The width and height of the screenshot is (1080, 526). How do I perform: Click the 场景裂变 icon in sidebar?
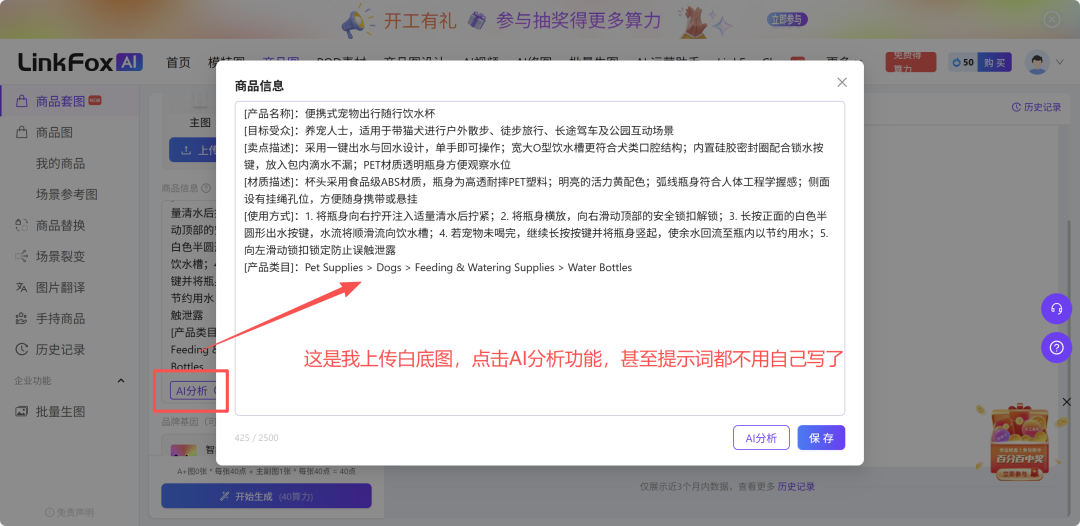(22, 256)
